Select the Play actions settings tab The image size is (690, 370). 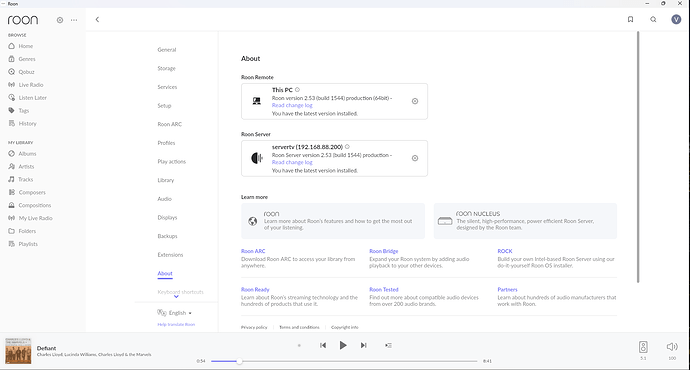click(x=172, y=161)
